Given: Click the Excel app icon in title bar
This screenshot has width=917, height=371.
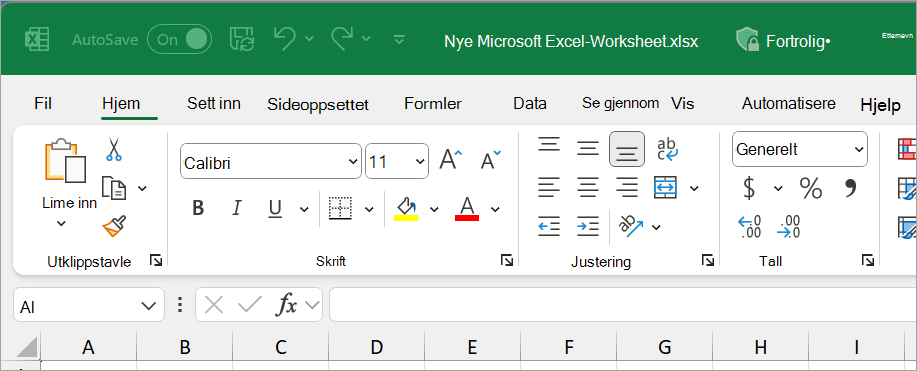Looking at the screenshot, I should (x=36, y=40).
